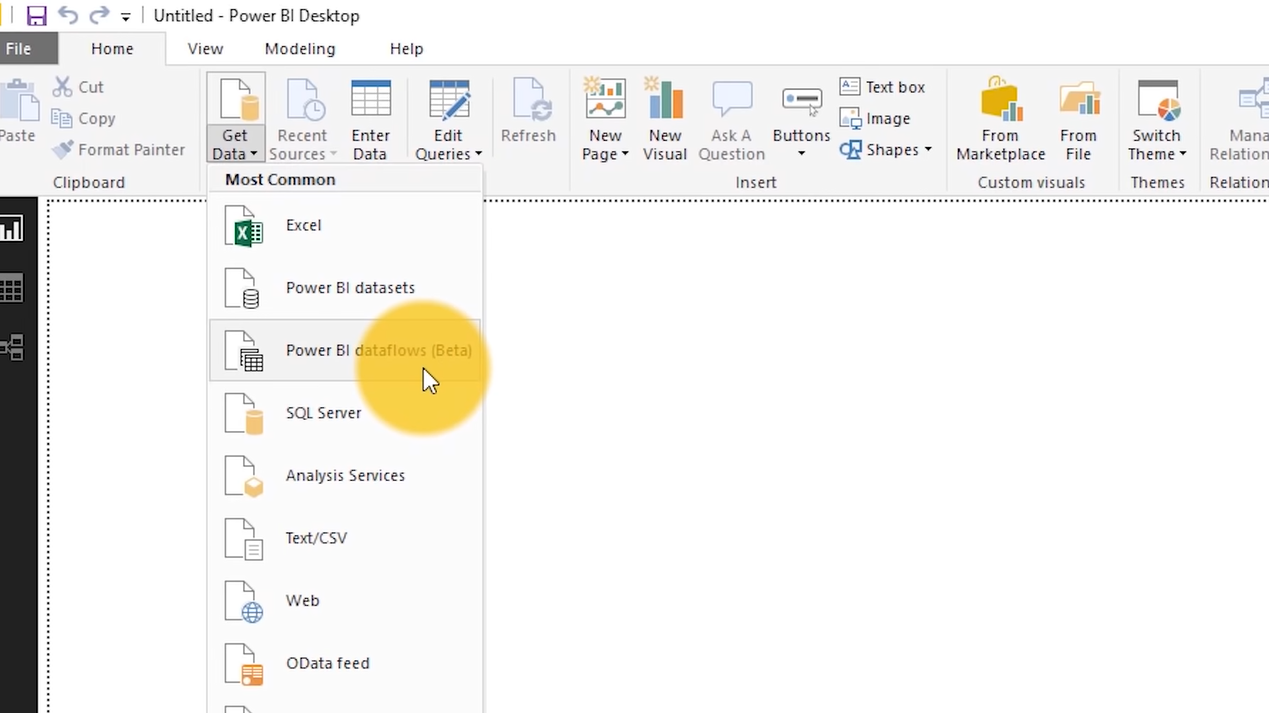1269x713 pixels.
Task: Click the Cut command
Action: (78, 87)
